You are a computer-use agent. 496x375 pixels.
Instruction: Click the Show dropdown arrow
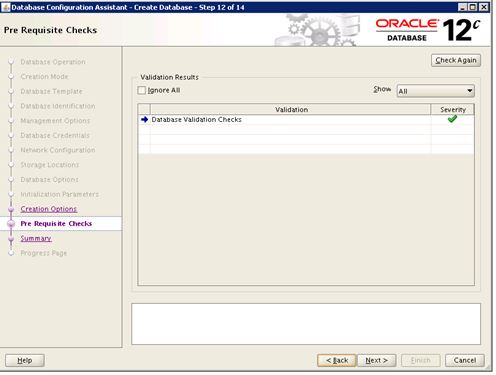[x=469, y=91]
